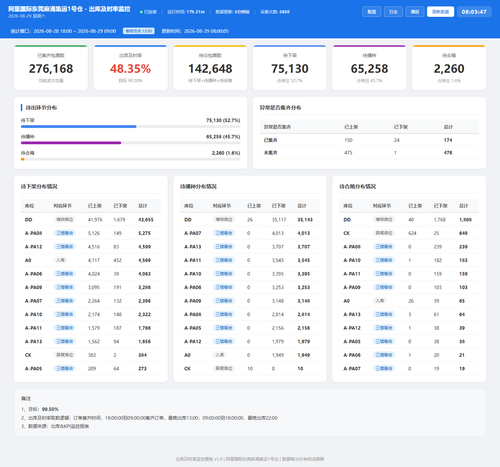
Task: Click the blue tag in A-PA11 row of 待播种 table
Action: [224, 260]
